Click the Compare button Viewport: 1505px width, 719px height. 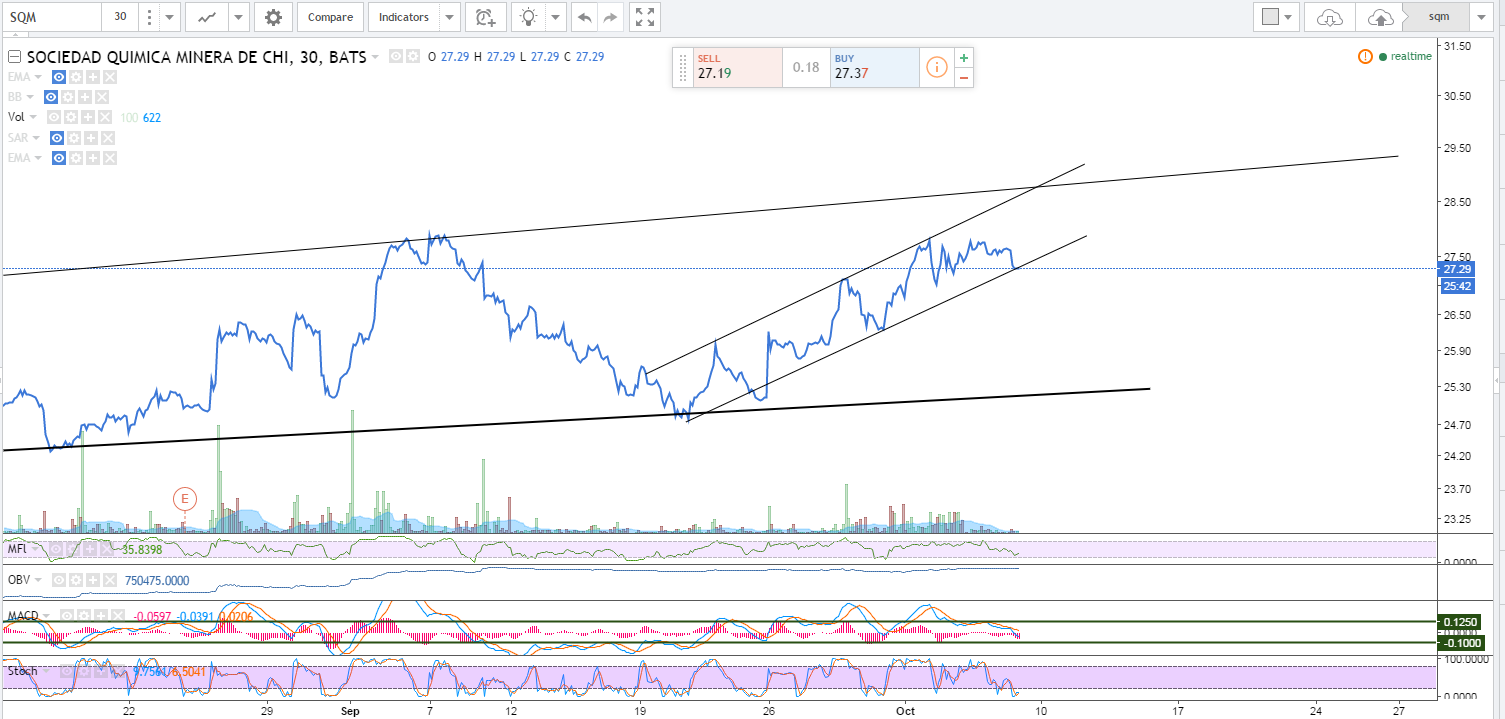pyautogui.click(x=330, y=17)
